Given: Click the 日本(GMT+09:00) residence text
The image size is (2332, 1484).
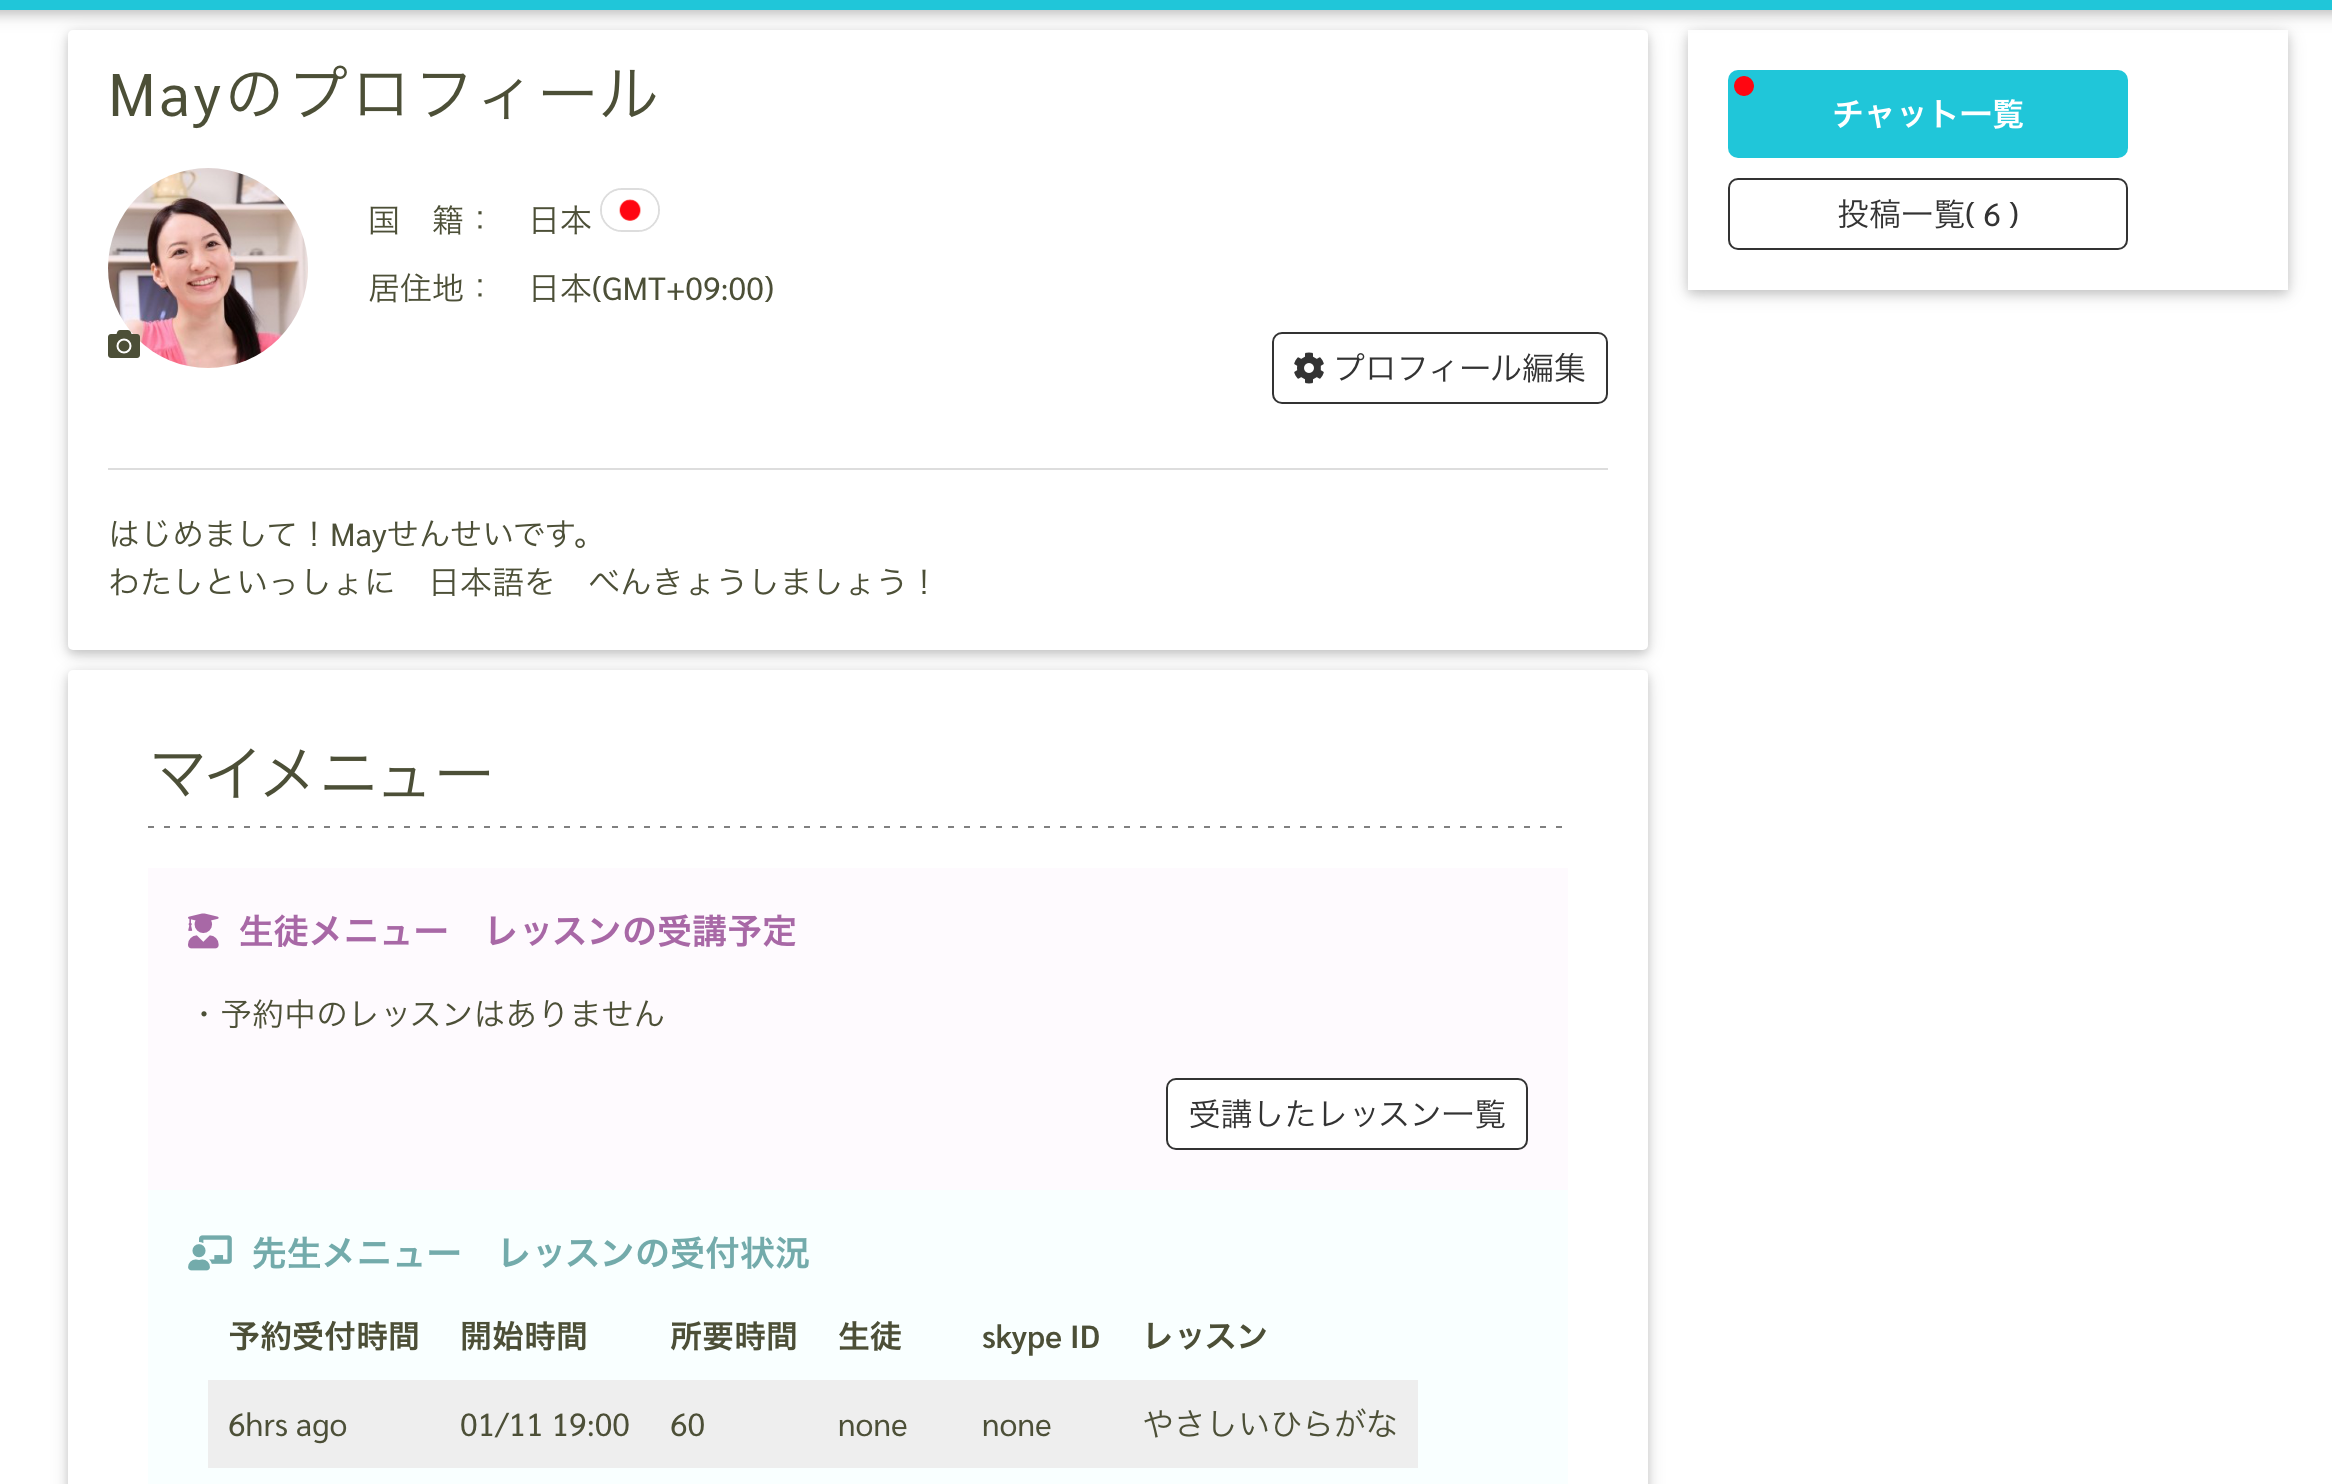Looking at the screenshot, I should click(x=652, y=289).
